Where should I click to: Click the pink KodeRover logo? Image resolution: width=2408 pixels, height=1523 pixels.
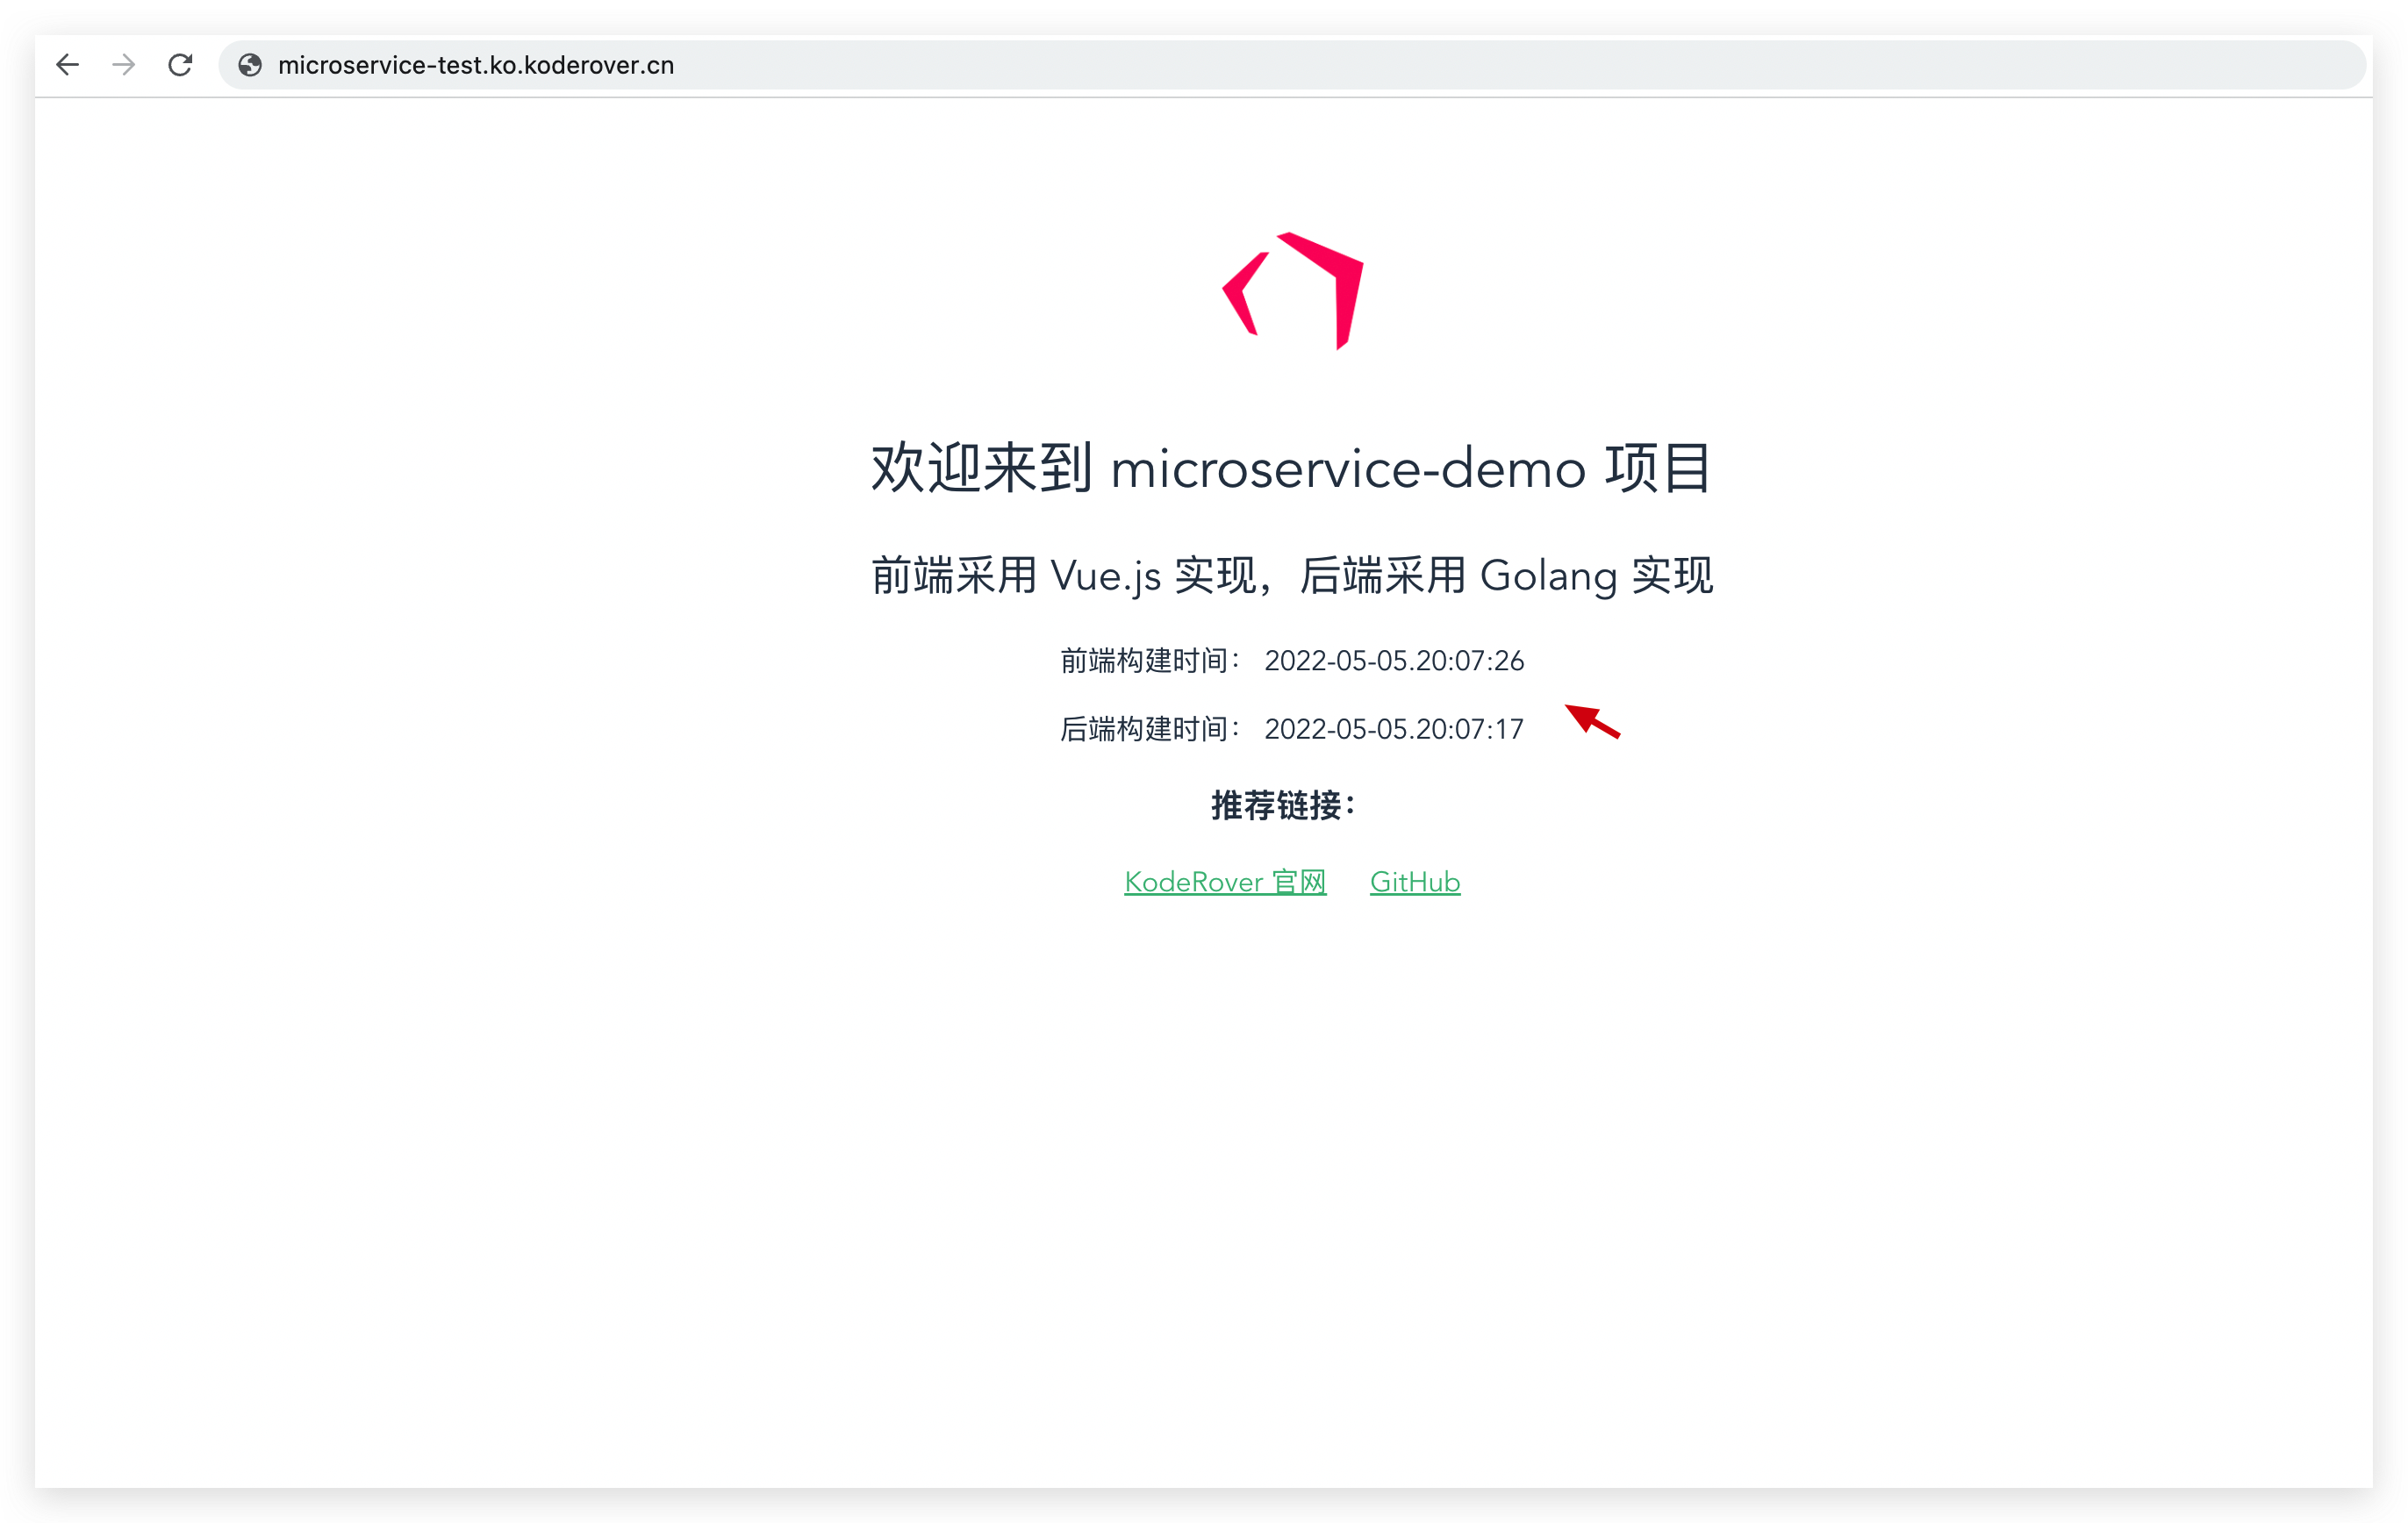(x=1293, y=291)
